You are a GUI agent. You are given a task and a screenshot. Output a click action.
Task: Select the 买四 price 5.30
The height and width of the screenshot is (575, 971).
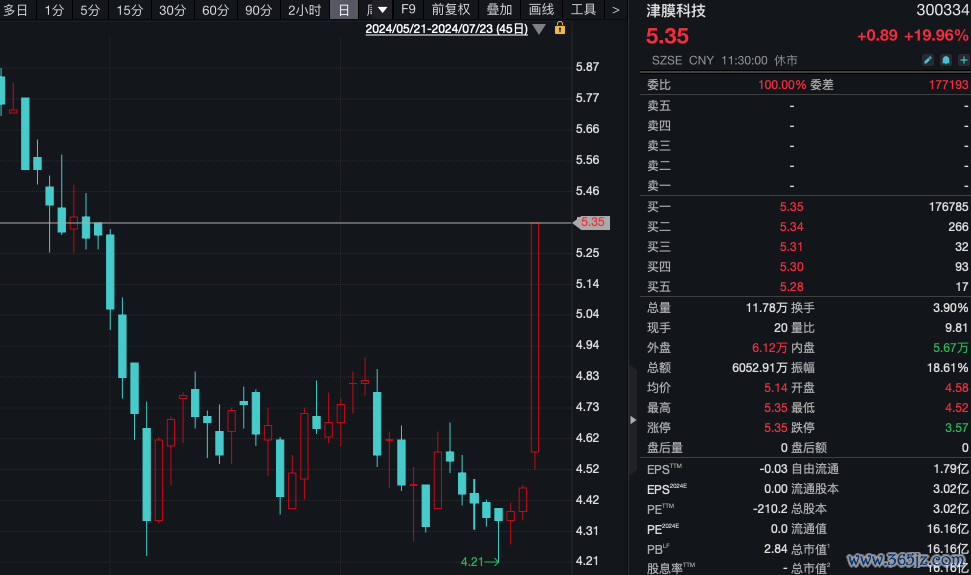click(791, 267)
